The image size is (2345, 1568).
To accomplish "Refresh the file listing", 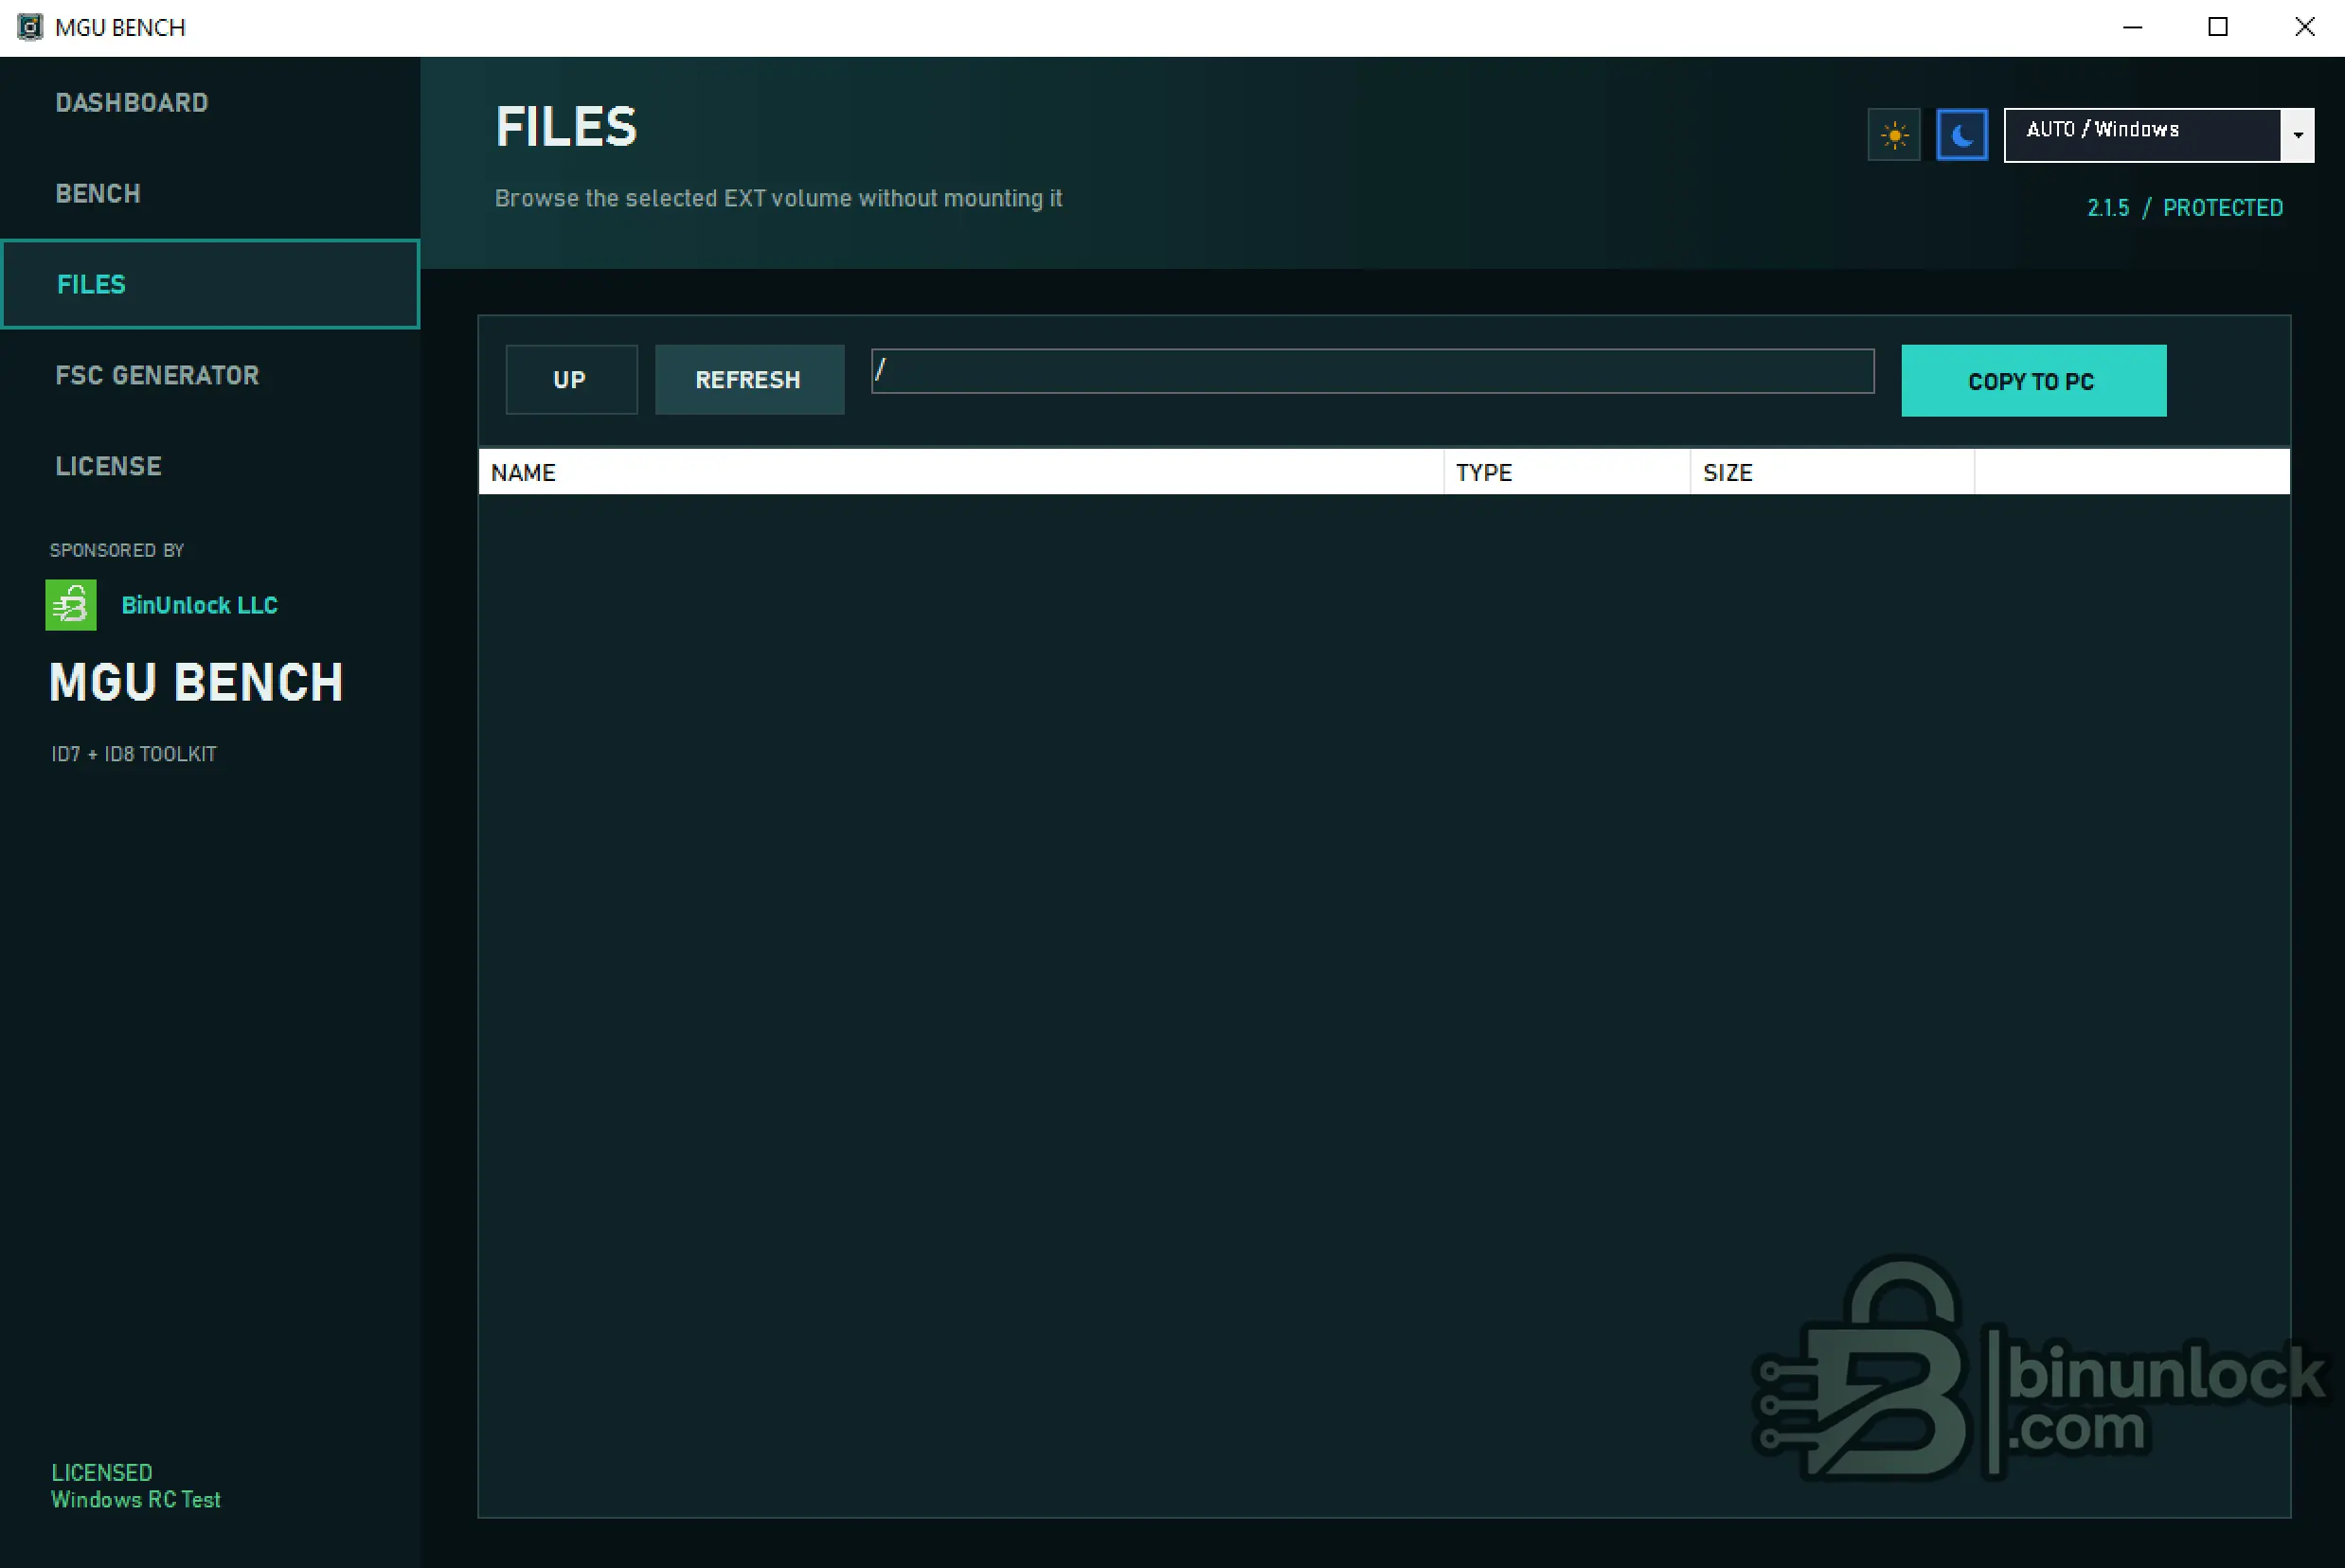I will [x=749, y=380].
